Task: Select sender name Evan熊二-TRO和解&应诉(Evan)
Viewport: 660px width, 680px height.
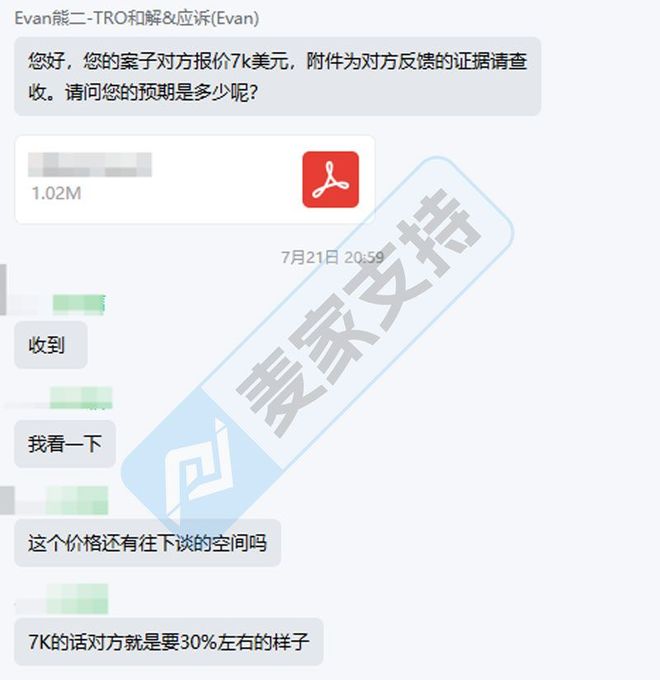Action: [x=137, y=18]
